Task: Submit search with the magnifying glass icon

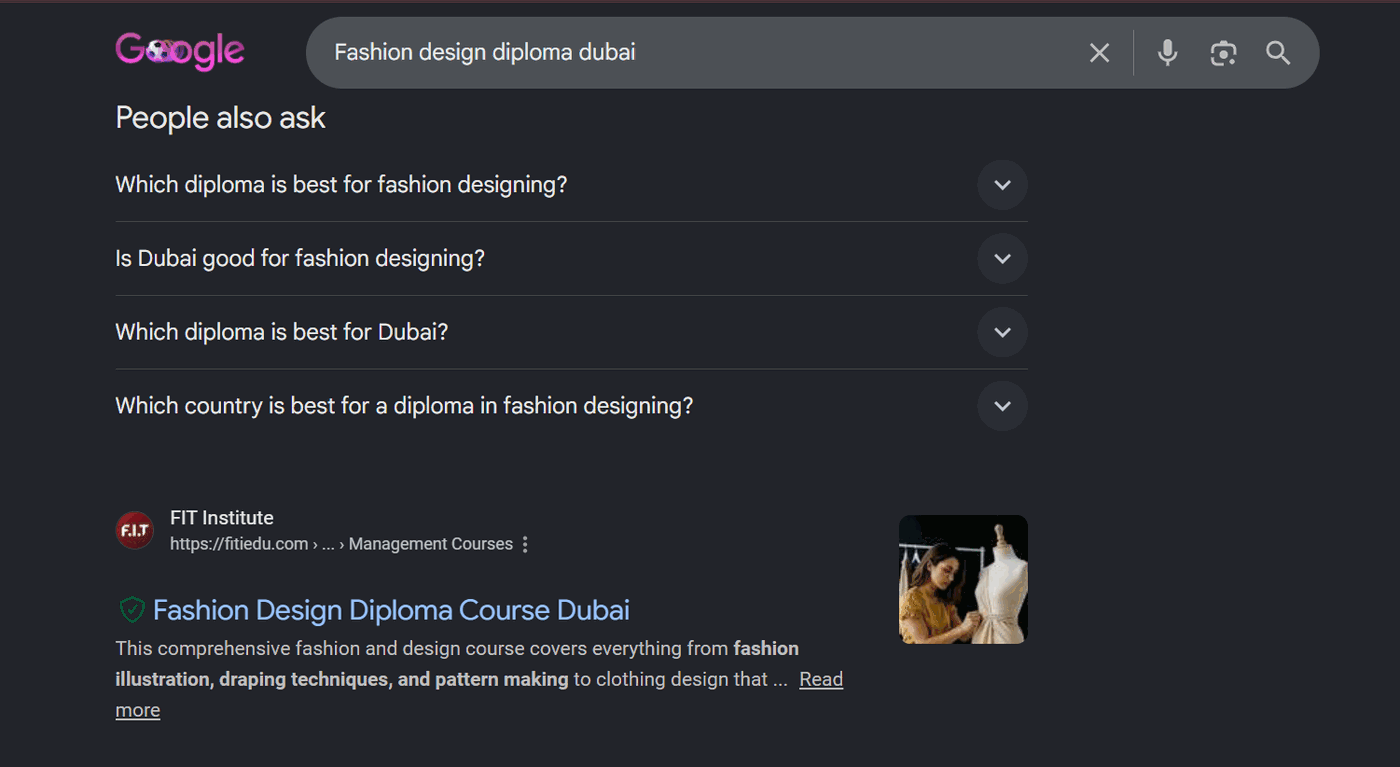Action: [x=1278, y=53]
